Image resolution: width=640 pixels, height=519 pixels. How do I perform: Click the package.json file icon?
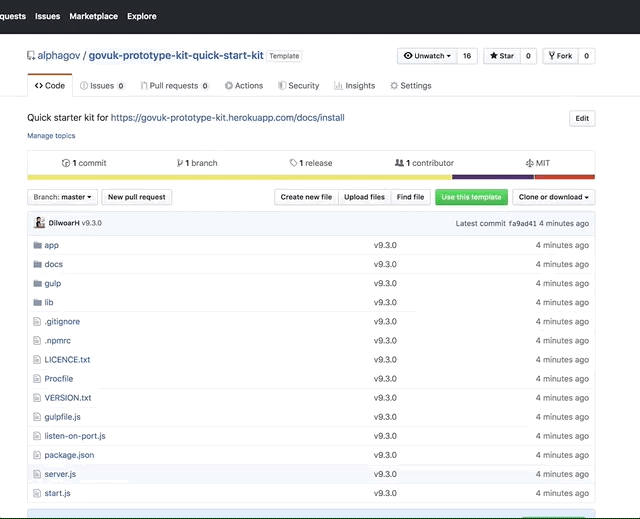point(37,455)
